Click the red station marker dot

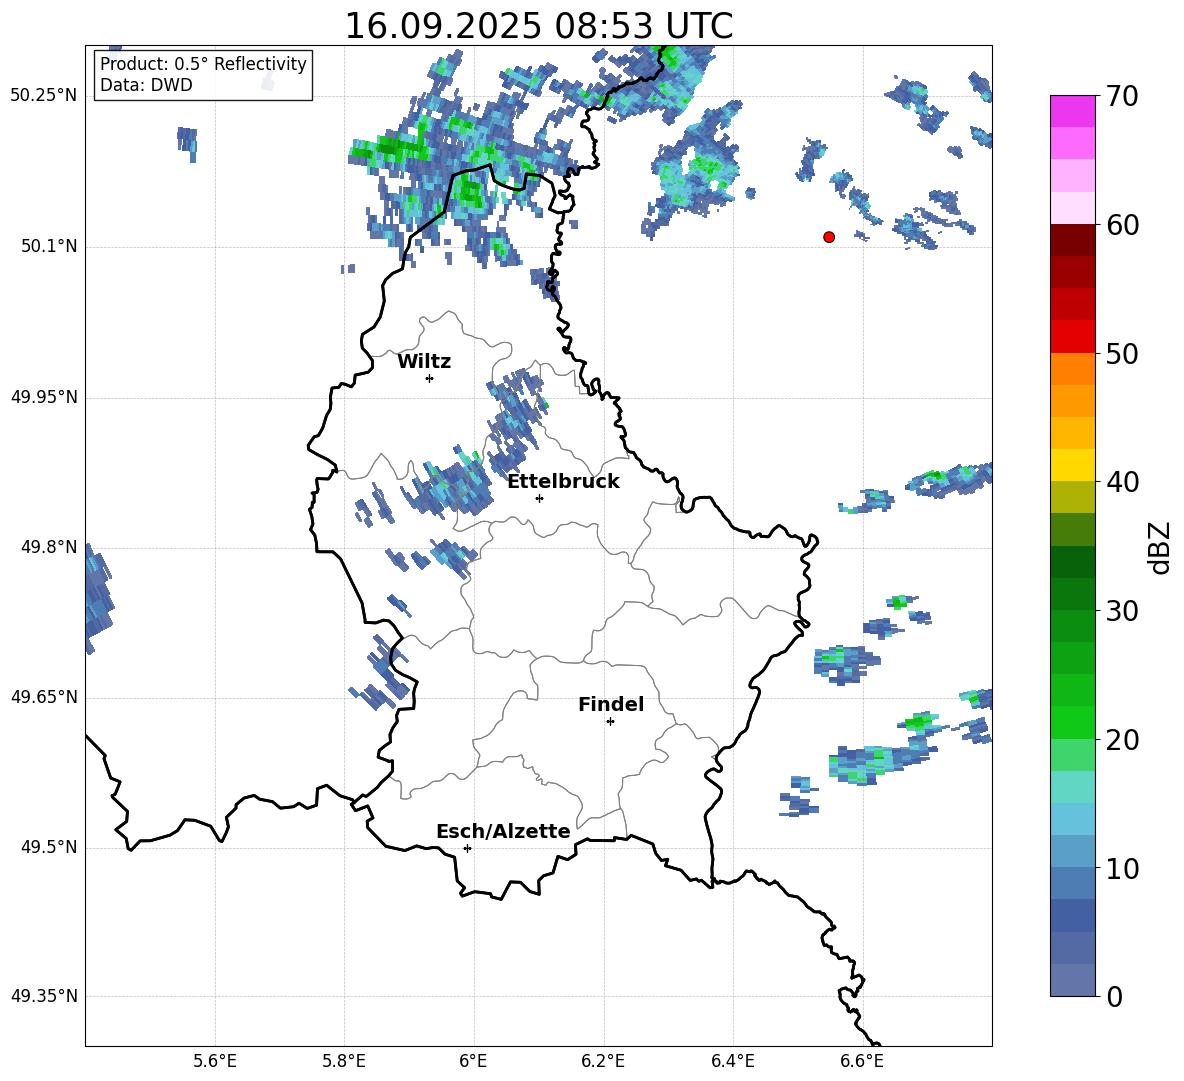pos(829,237)
